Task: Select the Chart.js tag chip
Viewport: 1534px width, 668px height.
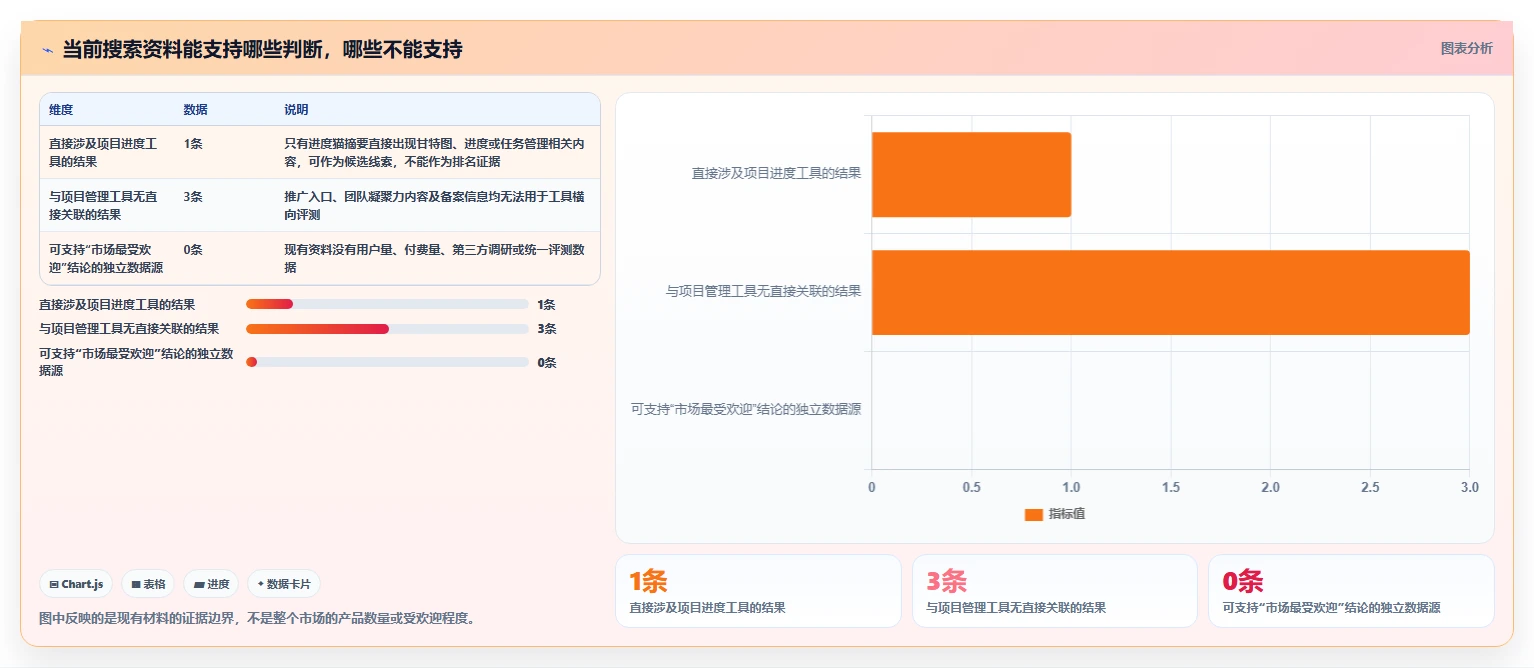Action: click(x=76, y=584)
